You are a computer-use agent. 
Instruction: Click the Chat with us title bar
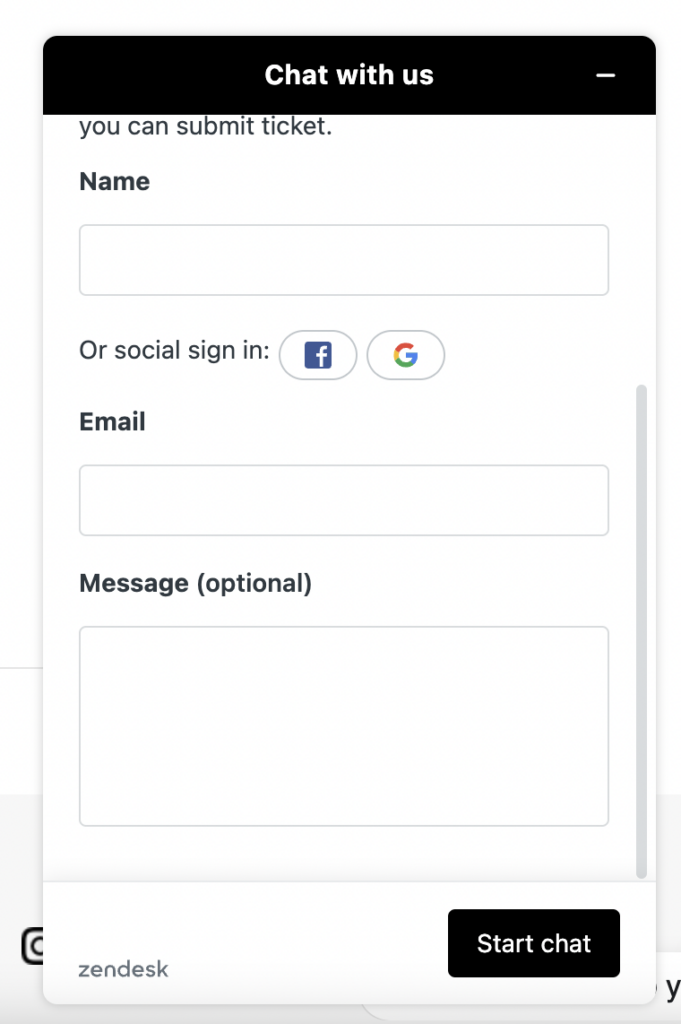coord(348,75)
